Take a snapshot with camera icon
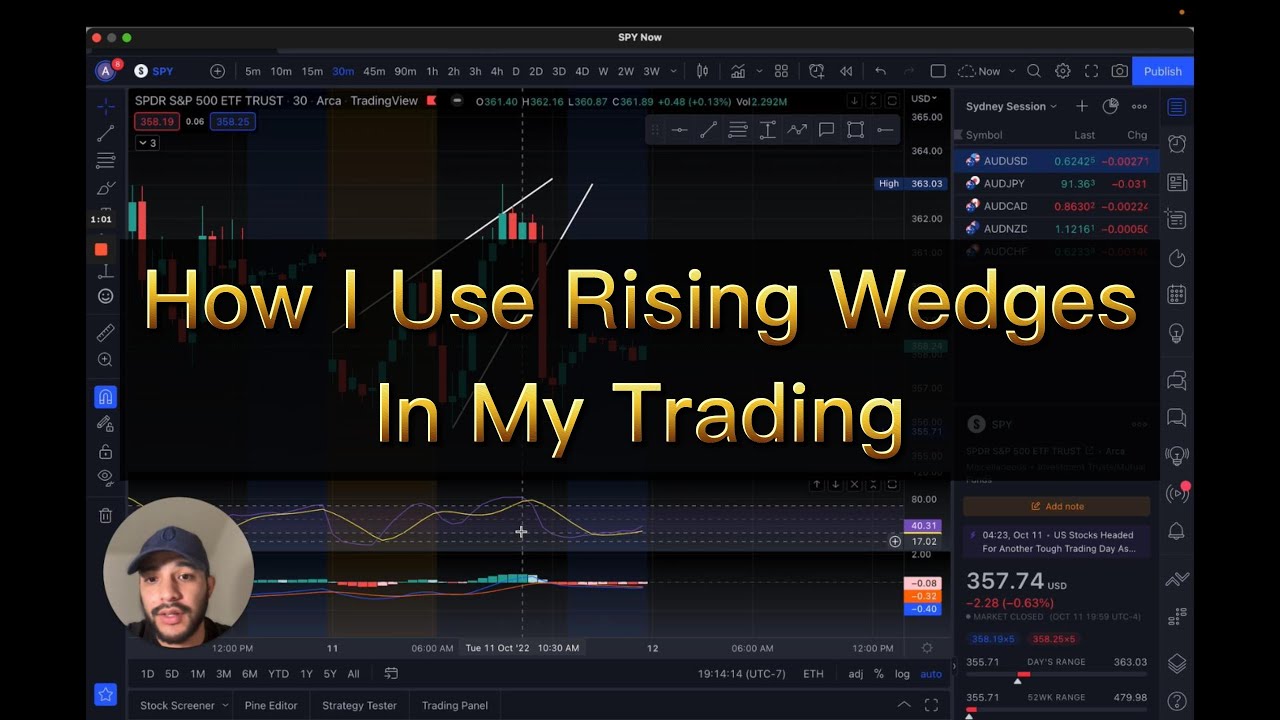 (1120, 71)
